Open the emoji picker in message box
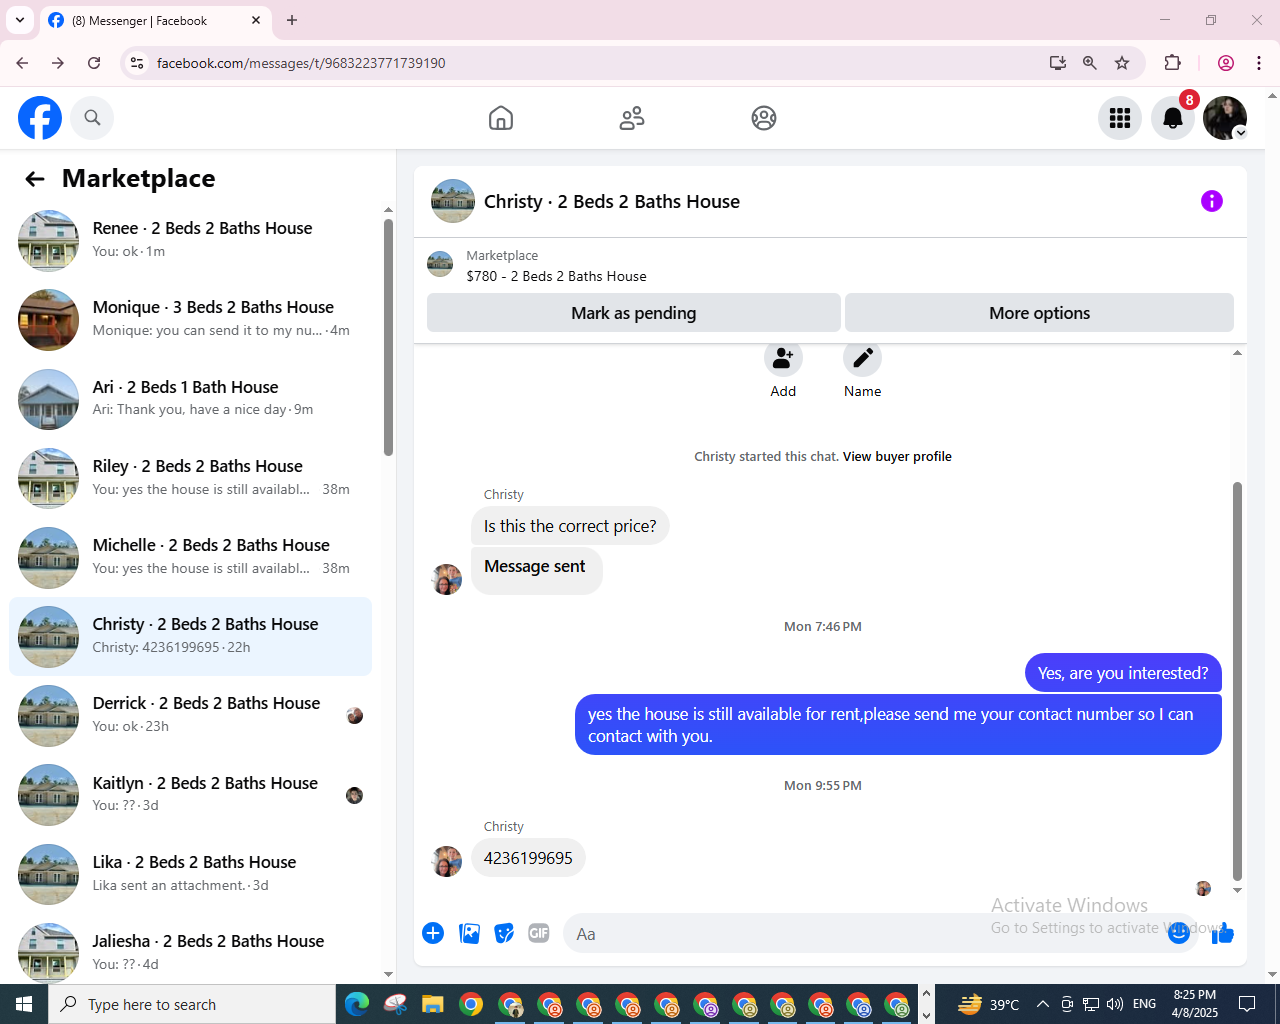The height and width of the screenshot is (1024, 1280). click(1179, 933)
